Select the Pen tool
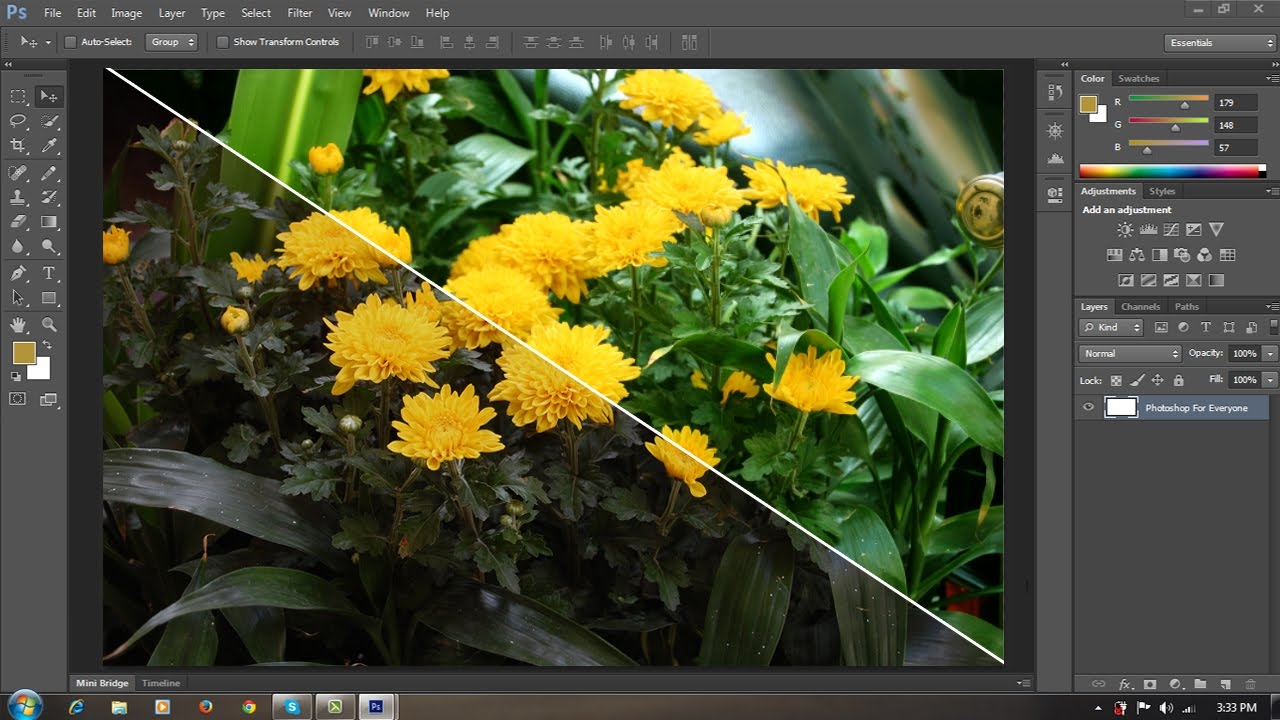The height and width of the screenshot is (720, 1280). (x=18, y=273)
